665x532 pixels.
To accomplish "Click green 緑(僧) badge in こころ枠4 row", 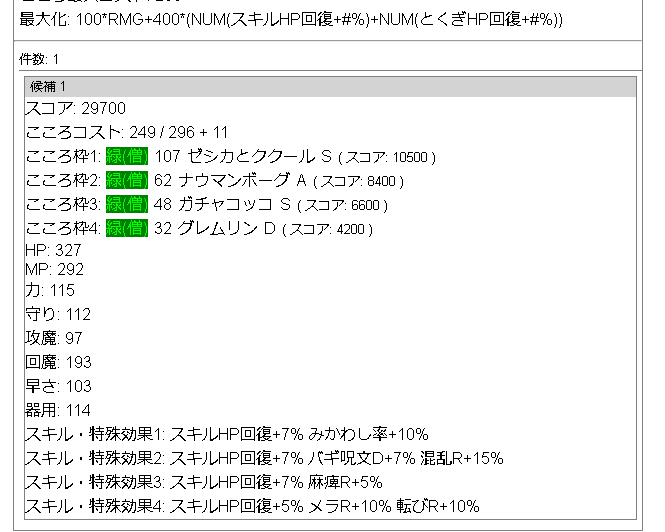I will tap(127, 228).
